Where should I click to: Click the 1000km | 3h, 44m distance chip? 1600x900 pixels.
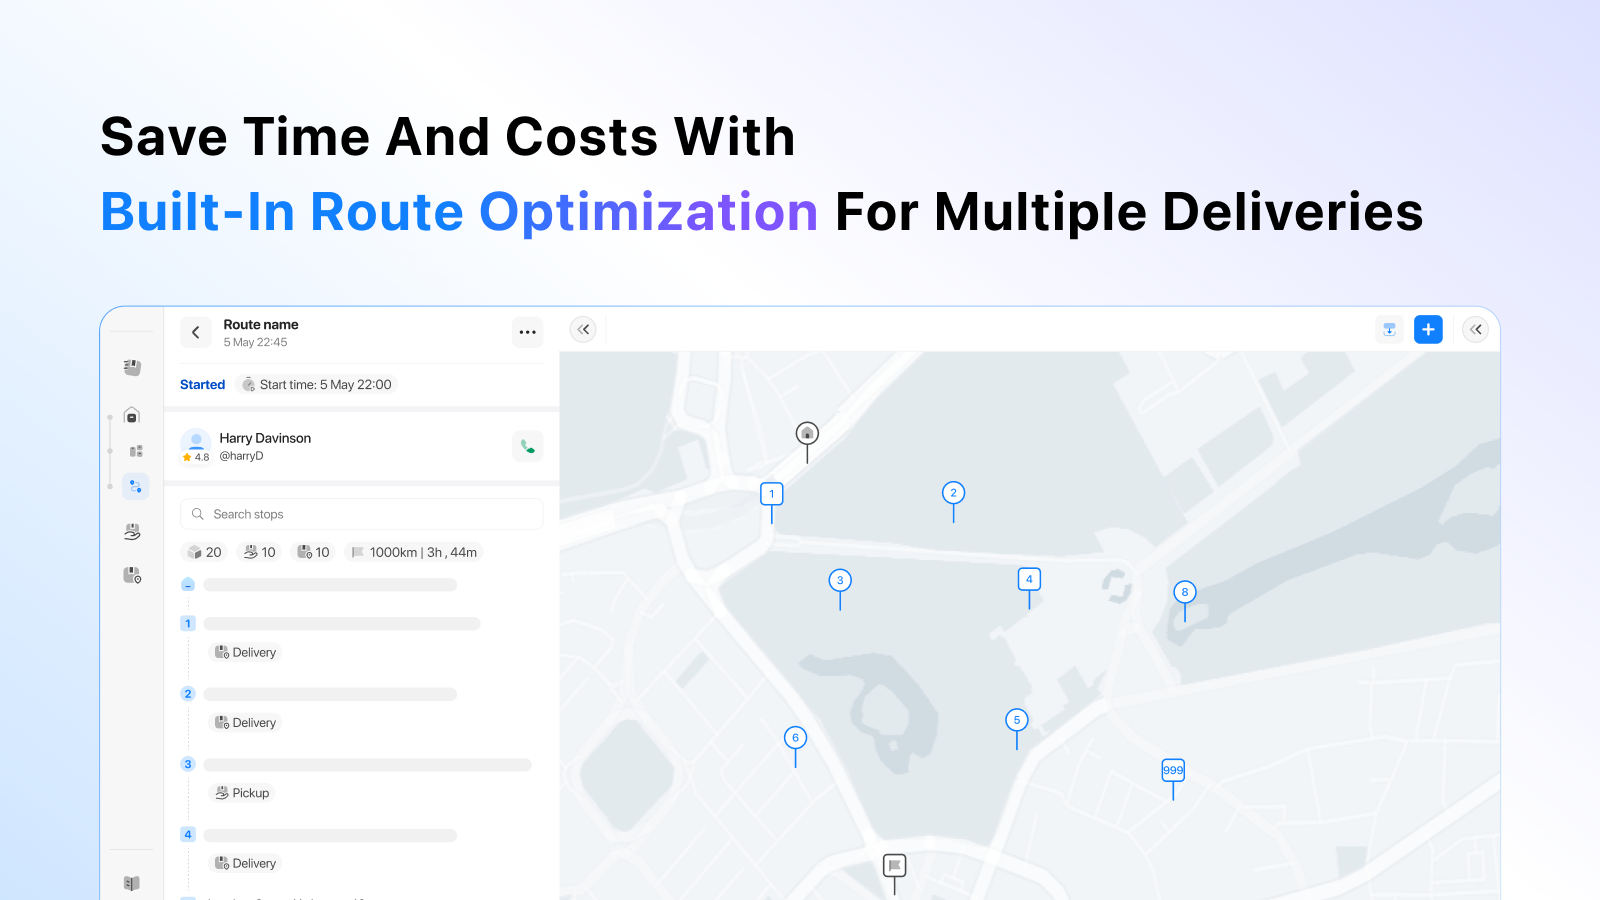click(x=414, y=552)
